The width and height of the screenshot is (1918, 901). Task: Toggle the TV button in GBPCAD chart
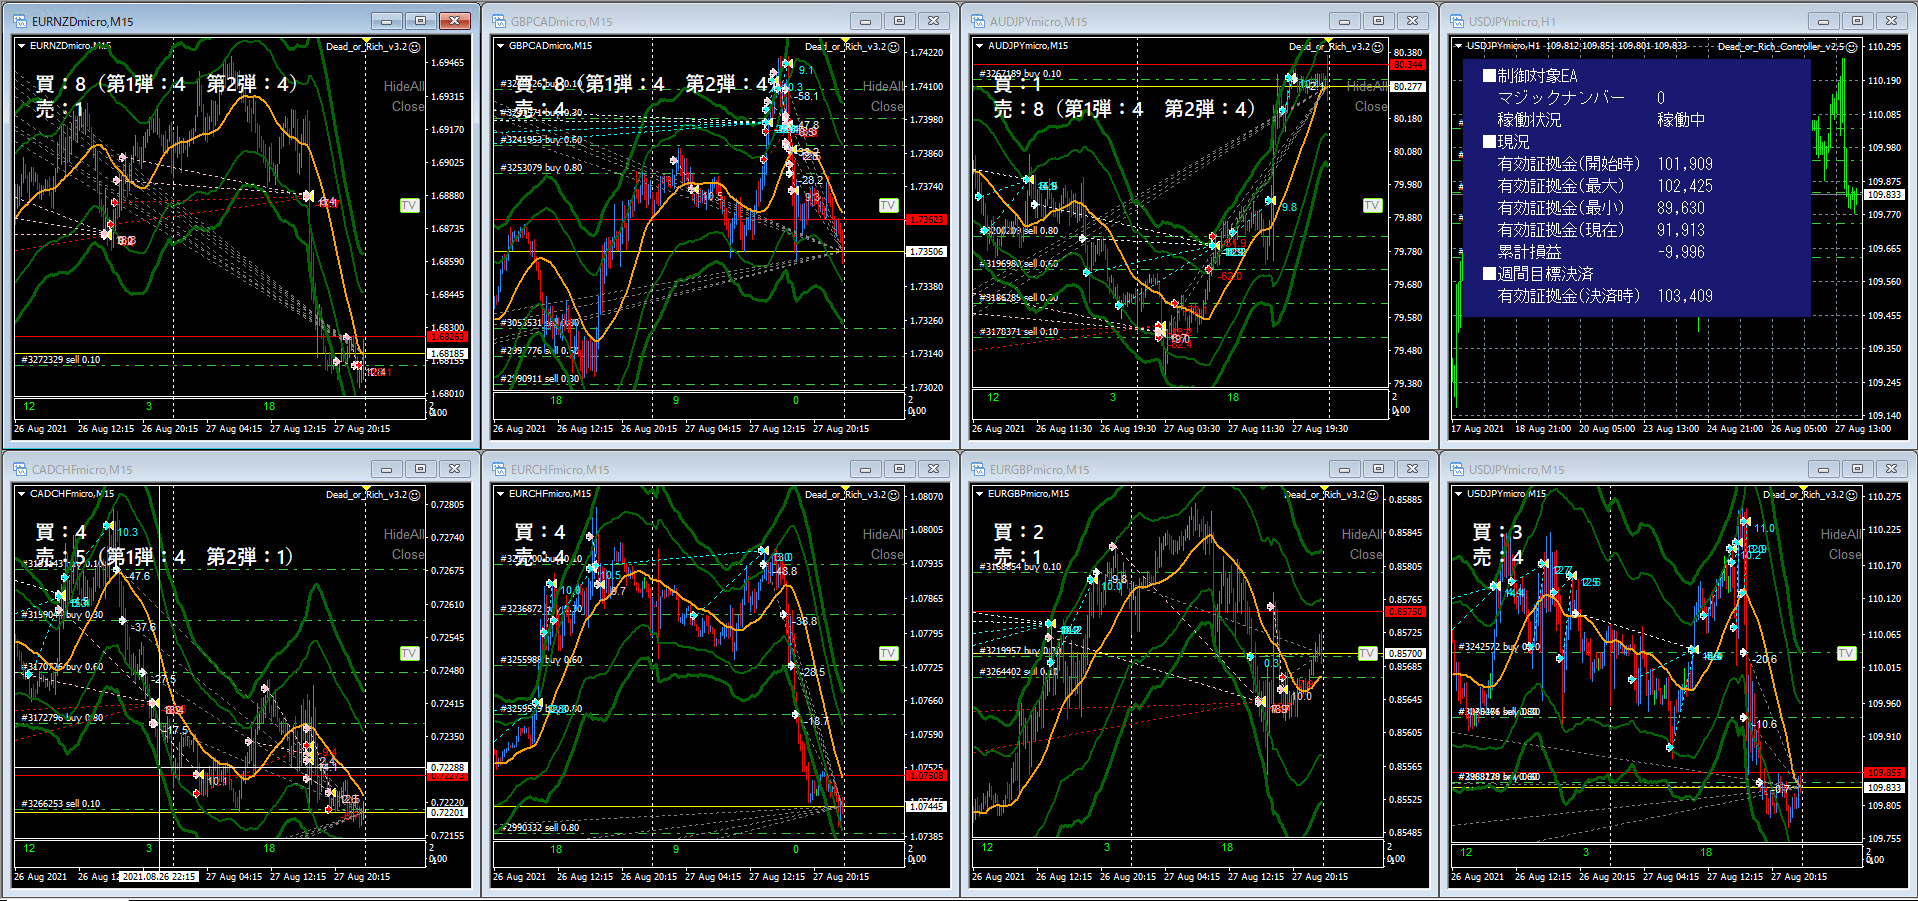[888, 206]
